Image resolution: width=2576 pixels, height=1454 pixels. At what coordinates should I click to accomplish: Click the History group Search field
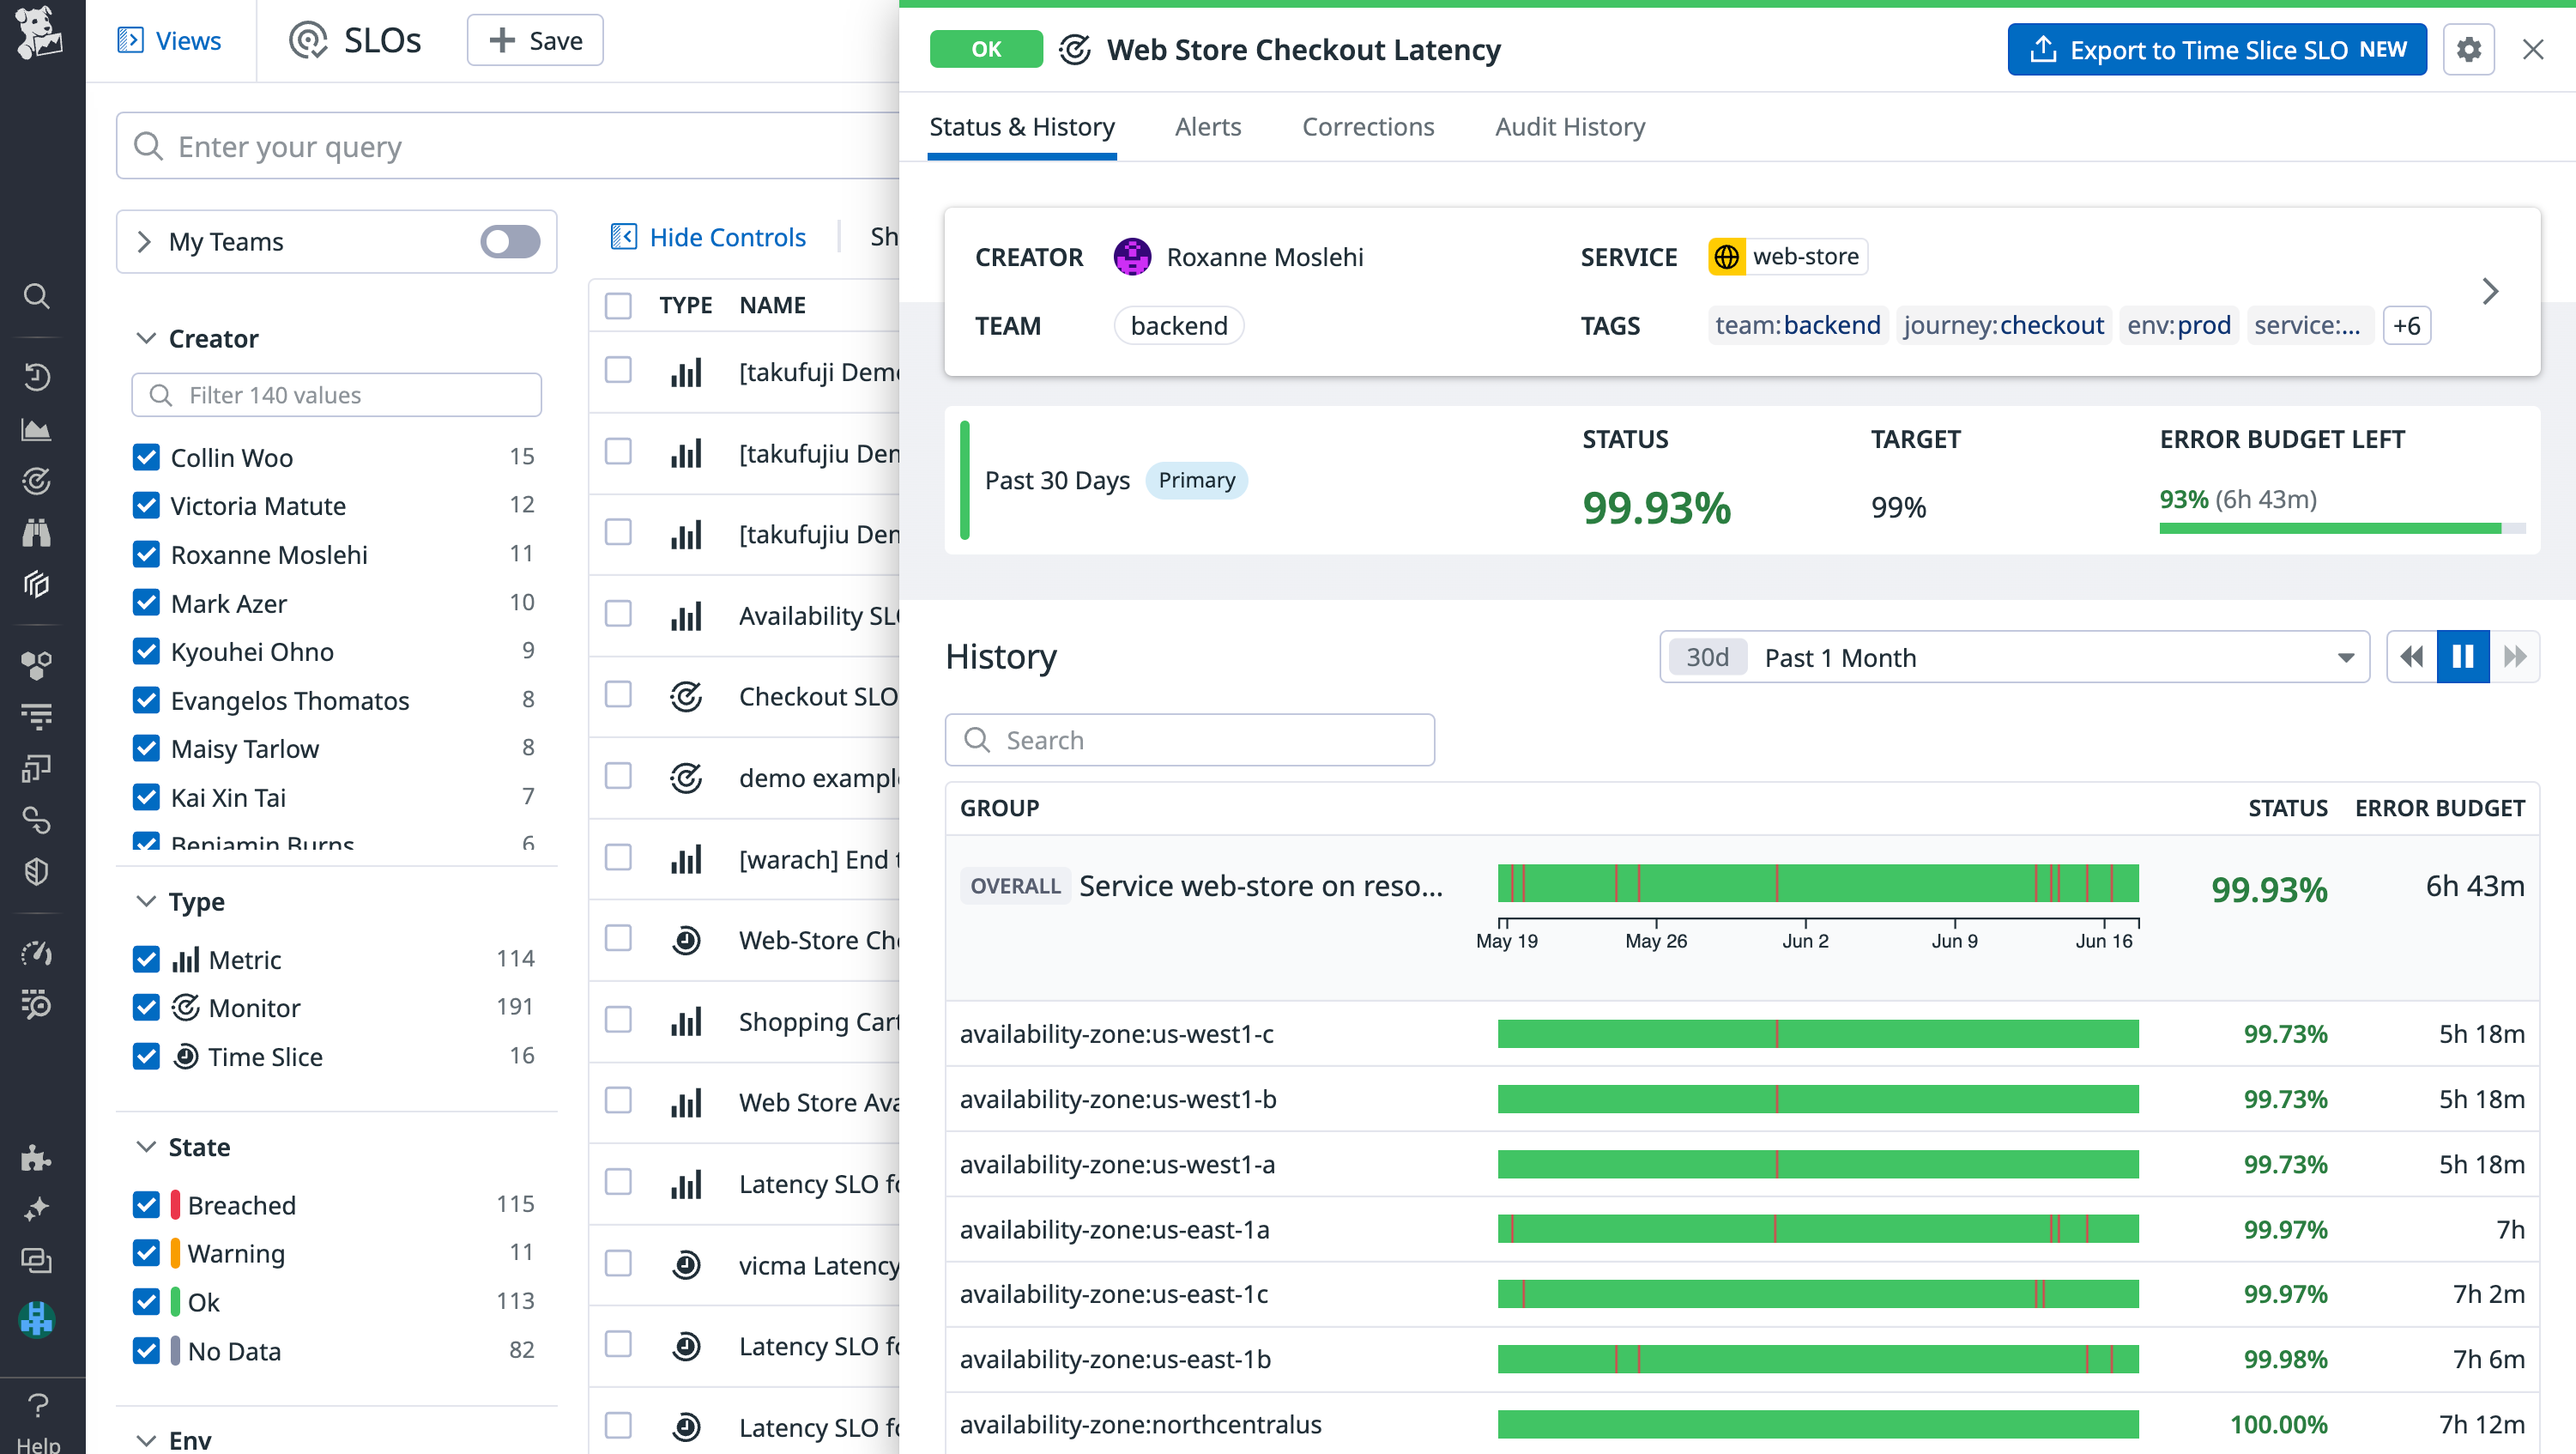[1189, 740]
